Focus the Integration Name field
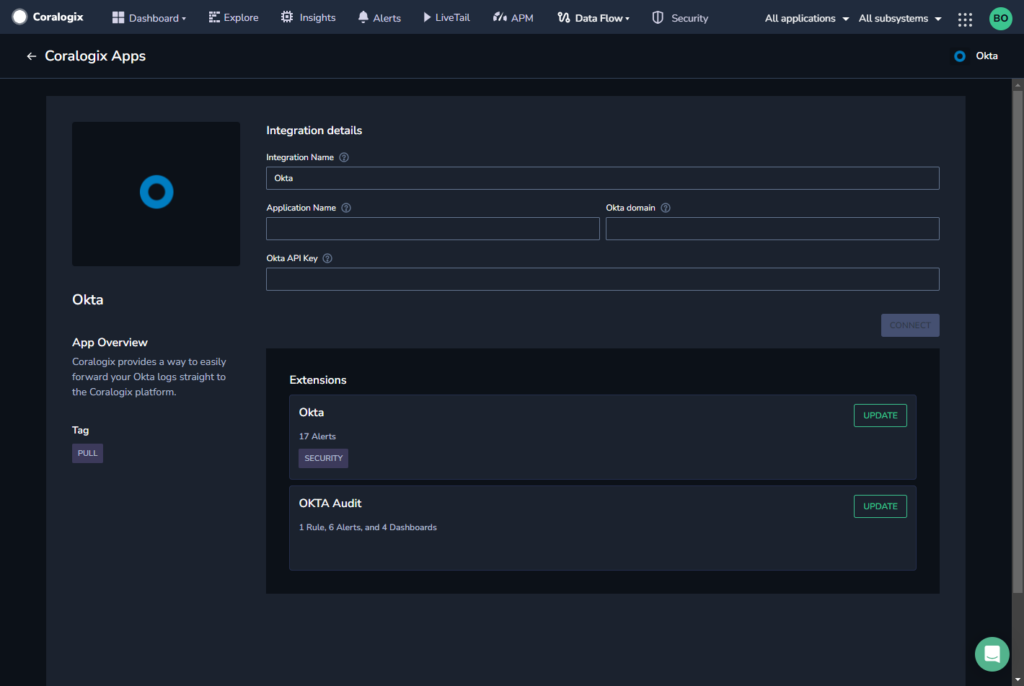The image size is (1024, 686). click(602, 178)
